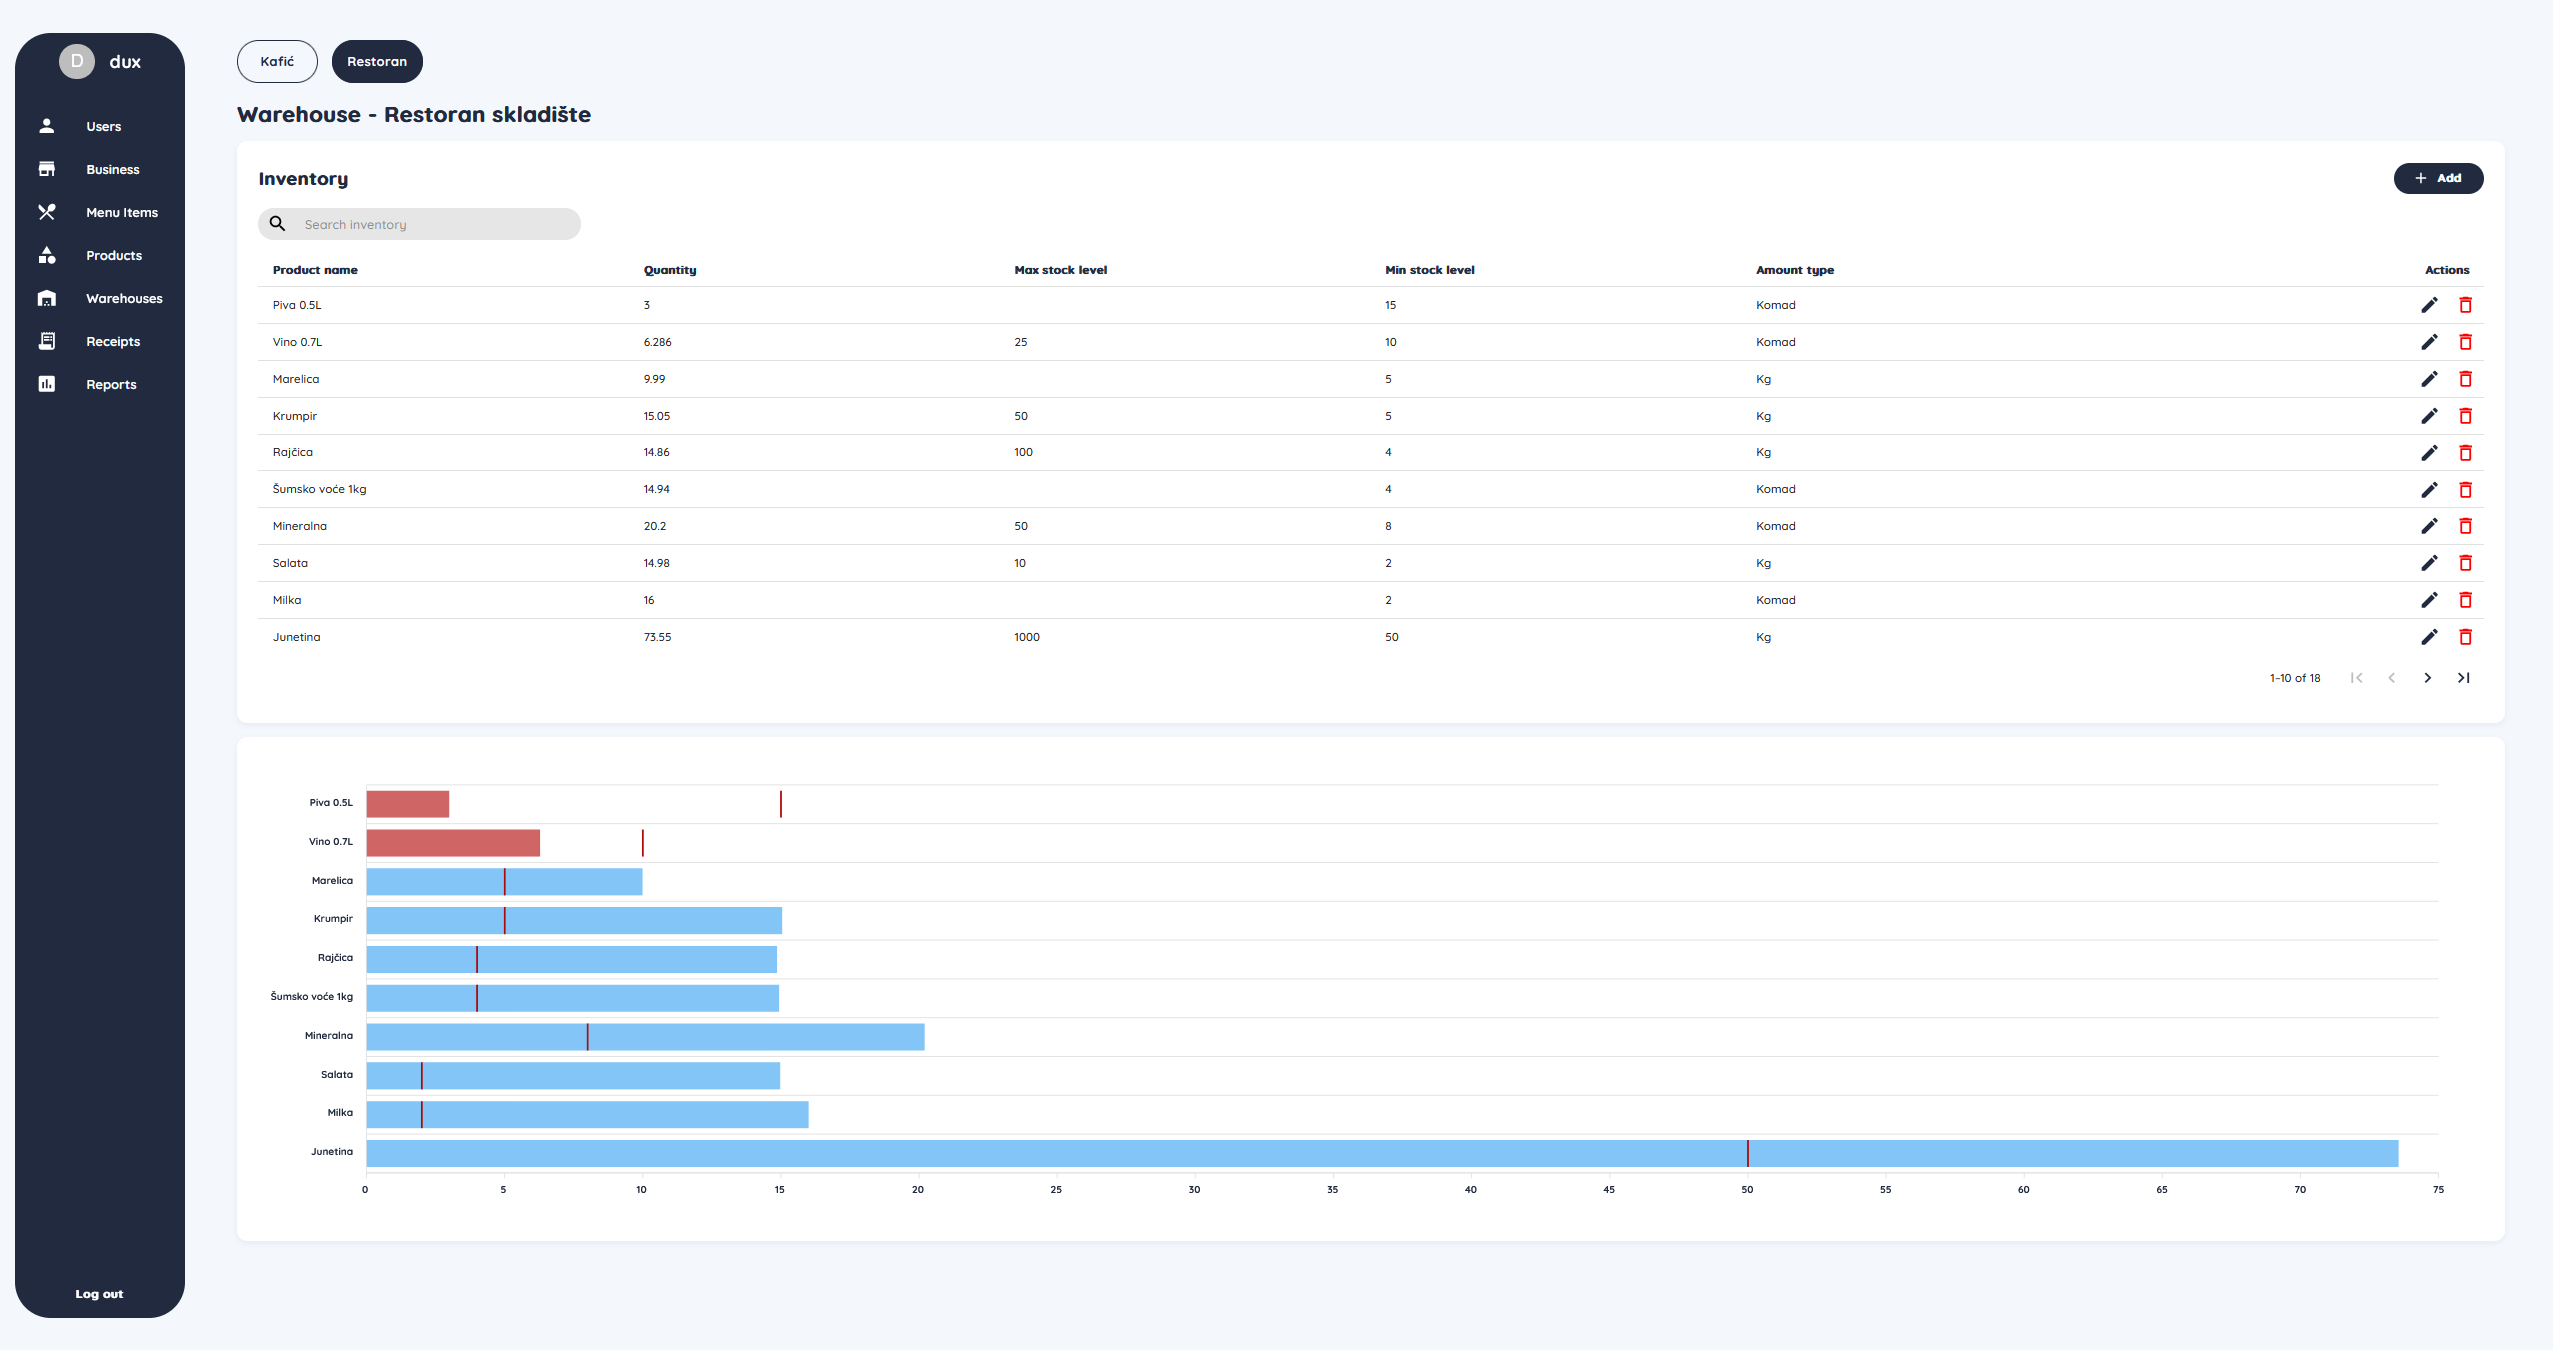Go to next inventory page

coord(2427,678)
